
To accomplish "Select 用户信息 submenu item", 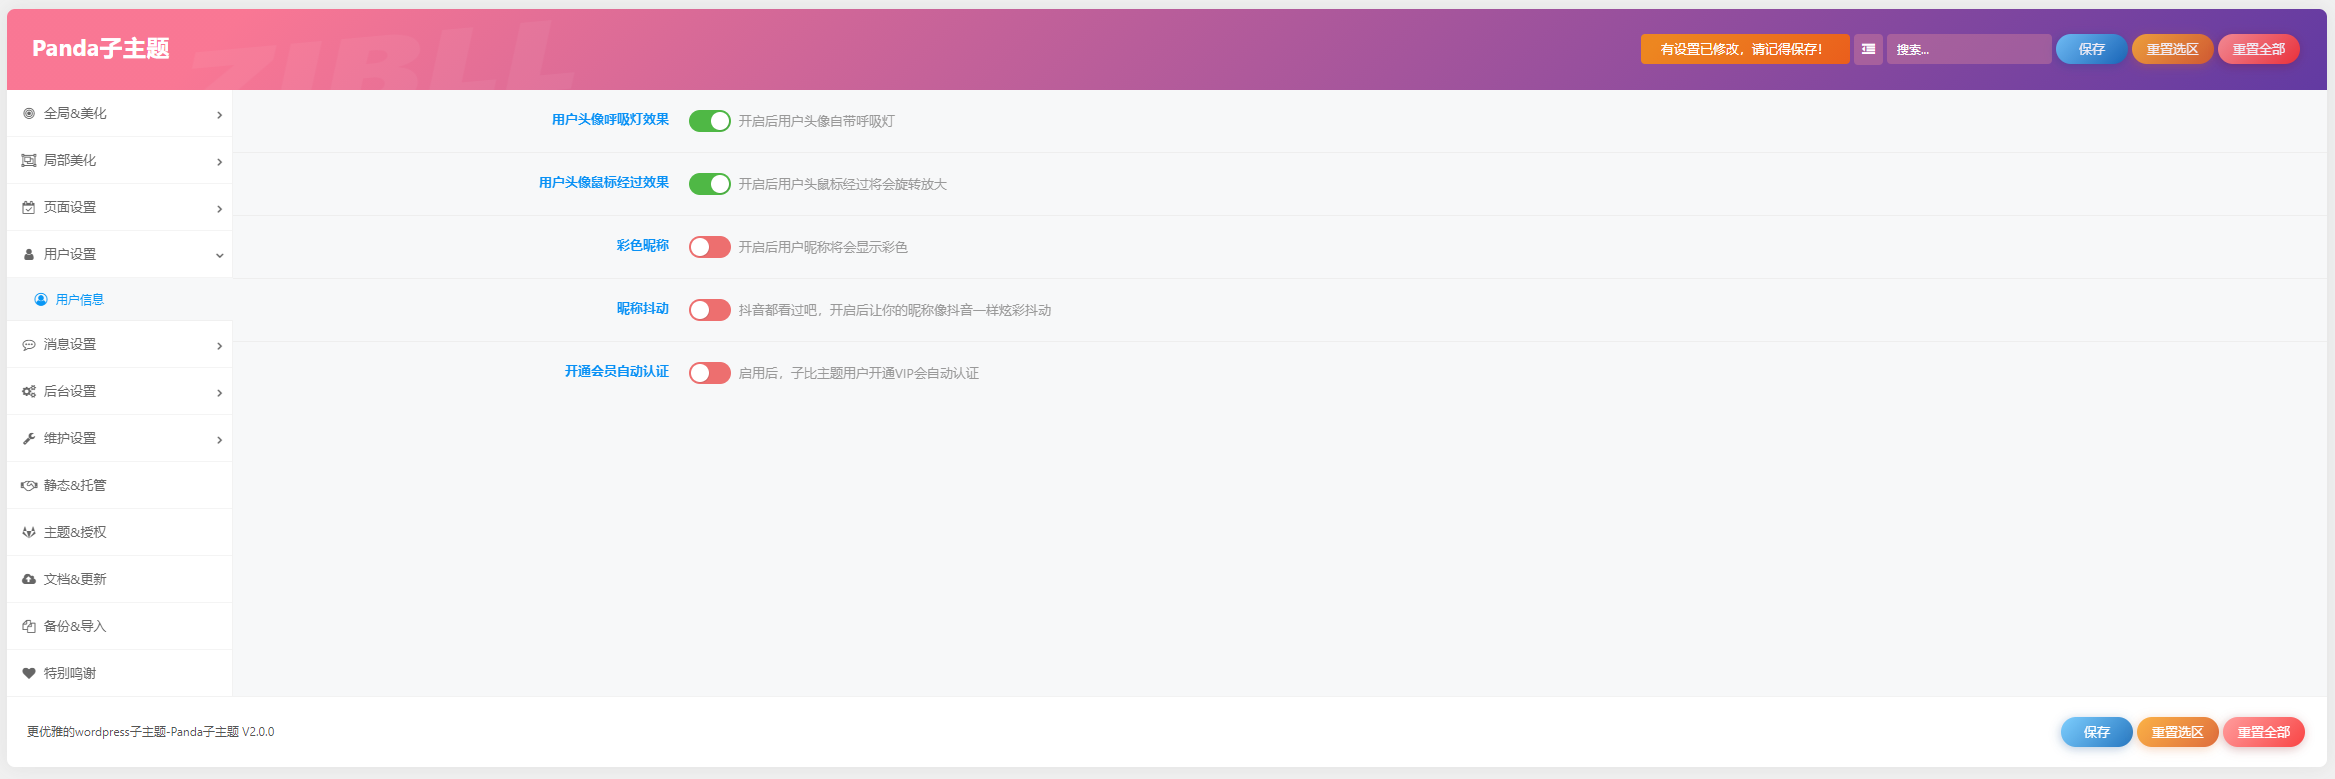I will click(x=119, y=300).
